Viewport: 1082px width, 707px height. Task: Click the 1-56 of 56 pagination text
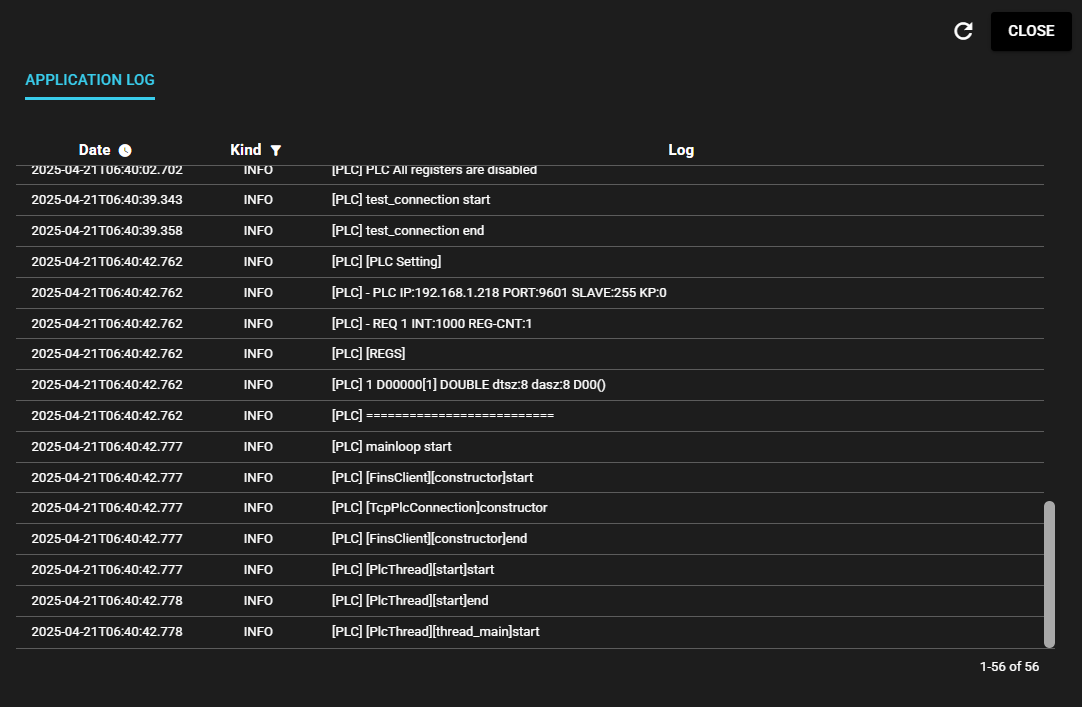tap(1009, 667)
